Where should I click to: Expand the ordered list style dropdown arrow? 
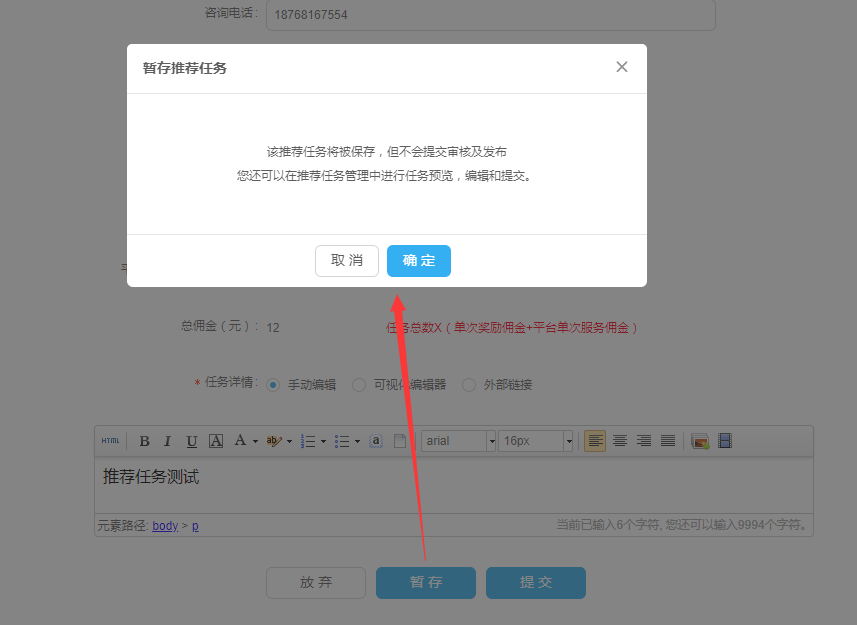tap(324, 441)
